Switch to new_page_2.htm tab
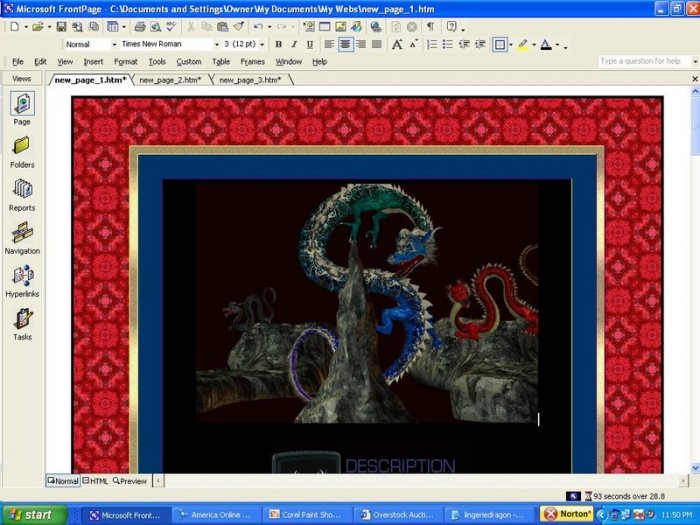This screenshot has width=700, height=525. tap(170, 80)
